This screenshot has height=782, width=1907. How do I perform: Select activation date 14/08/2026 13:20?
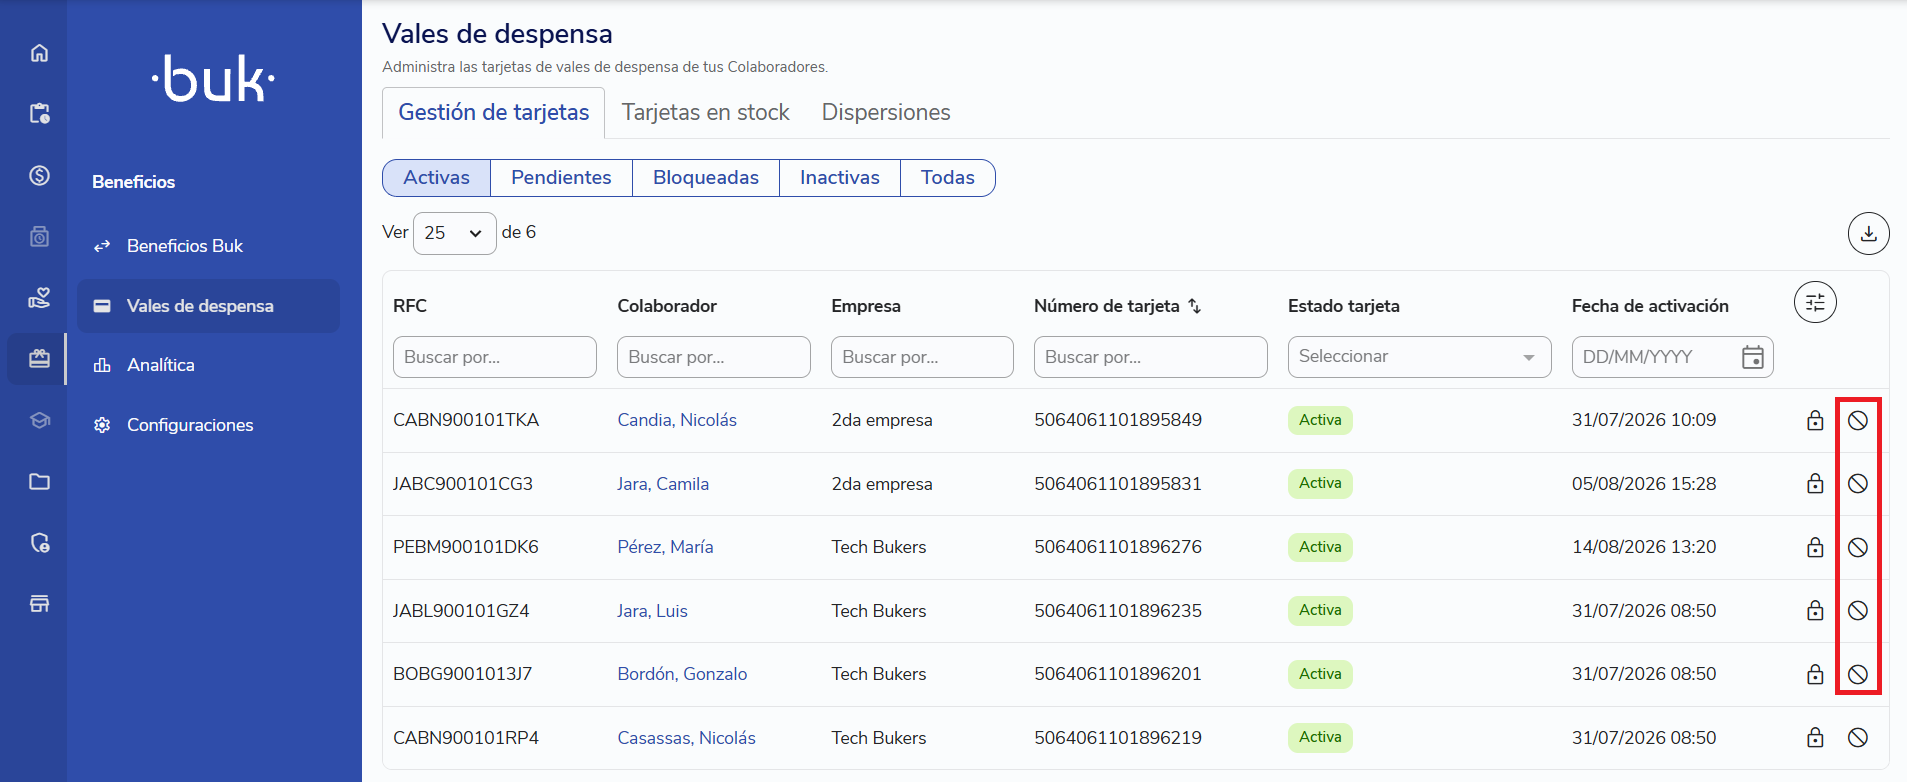pos(1644,547)
